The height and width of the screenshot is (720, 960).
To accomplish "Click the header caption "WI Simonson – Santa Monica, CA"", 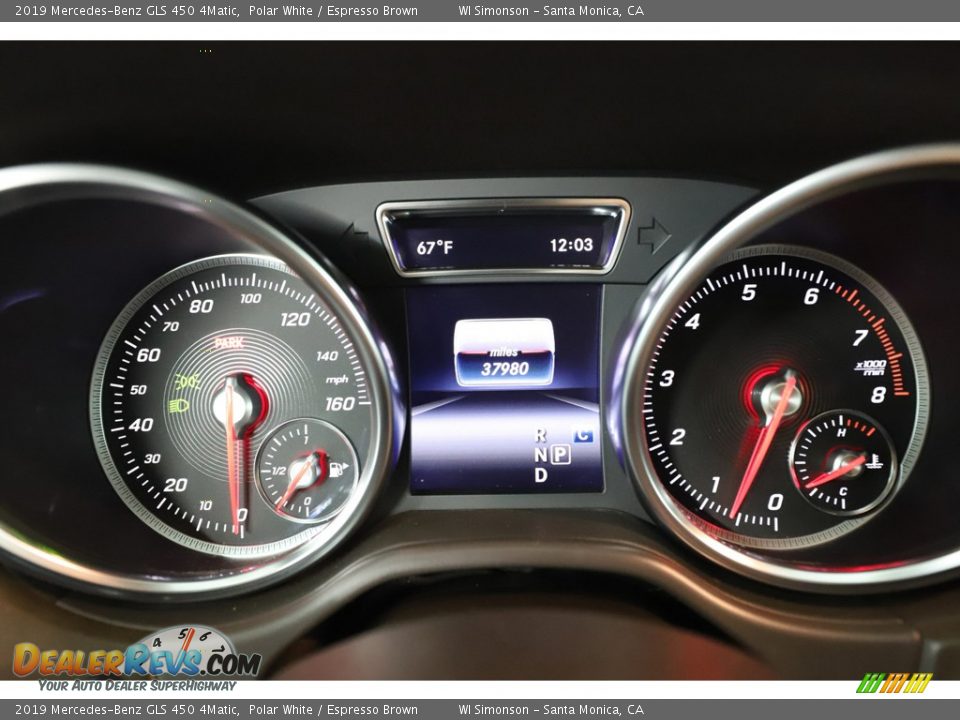I will click(551, 10).
